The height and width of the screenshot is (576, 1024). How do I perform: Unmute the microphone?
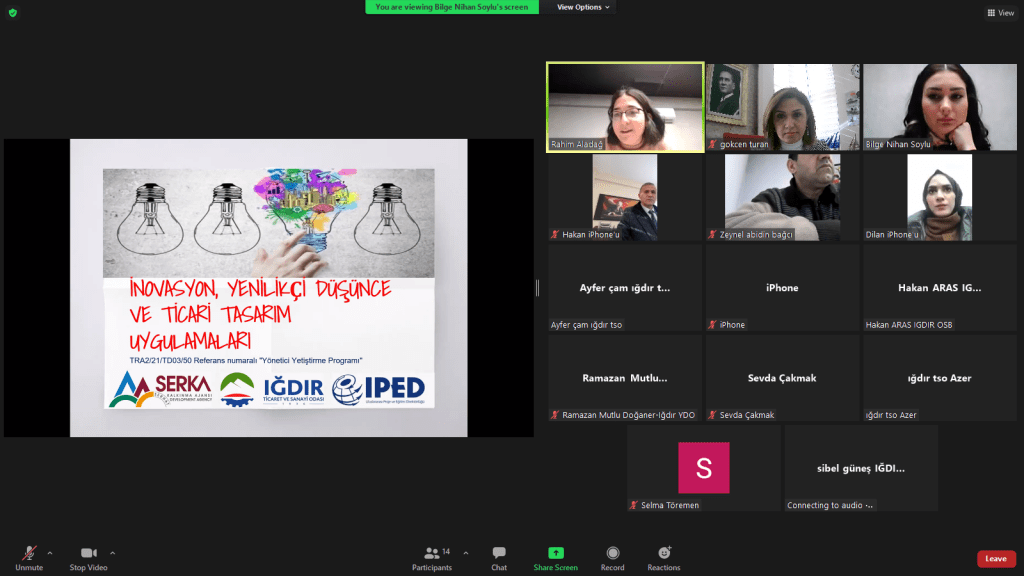pos(29,557)
